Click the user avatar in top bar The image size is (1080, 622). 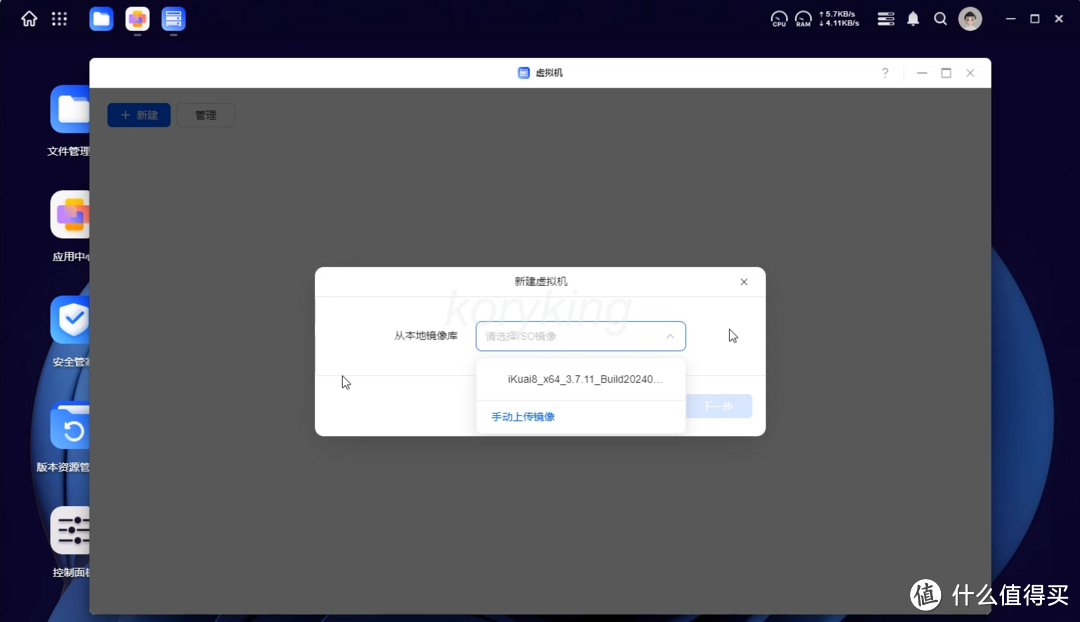coord(969,18)
